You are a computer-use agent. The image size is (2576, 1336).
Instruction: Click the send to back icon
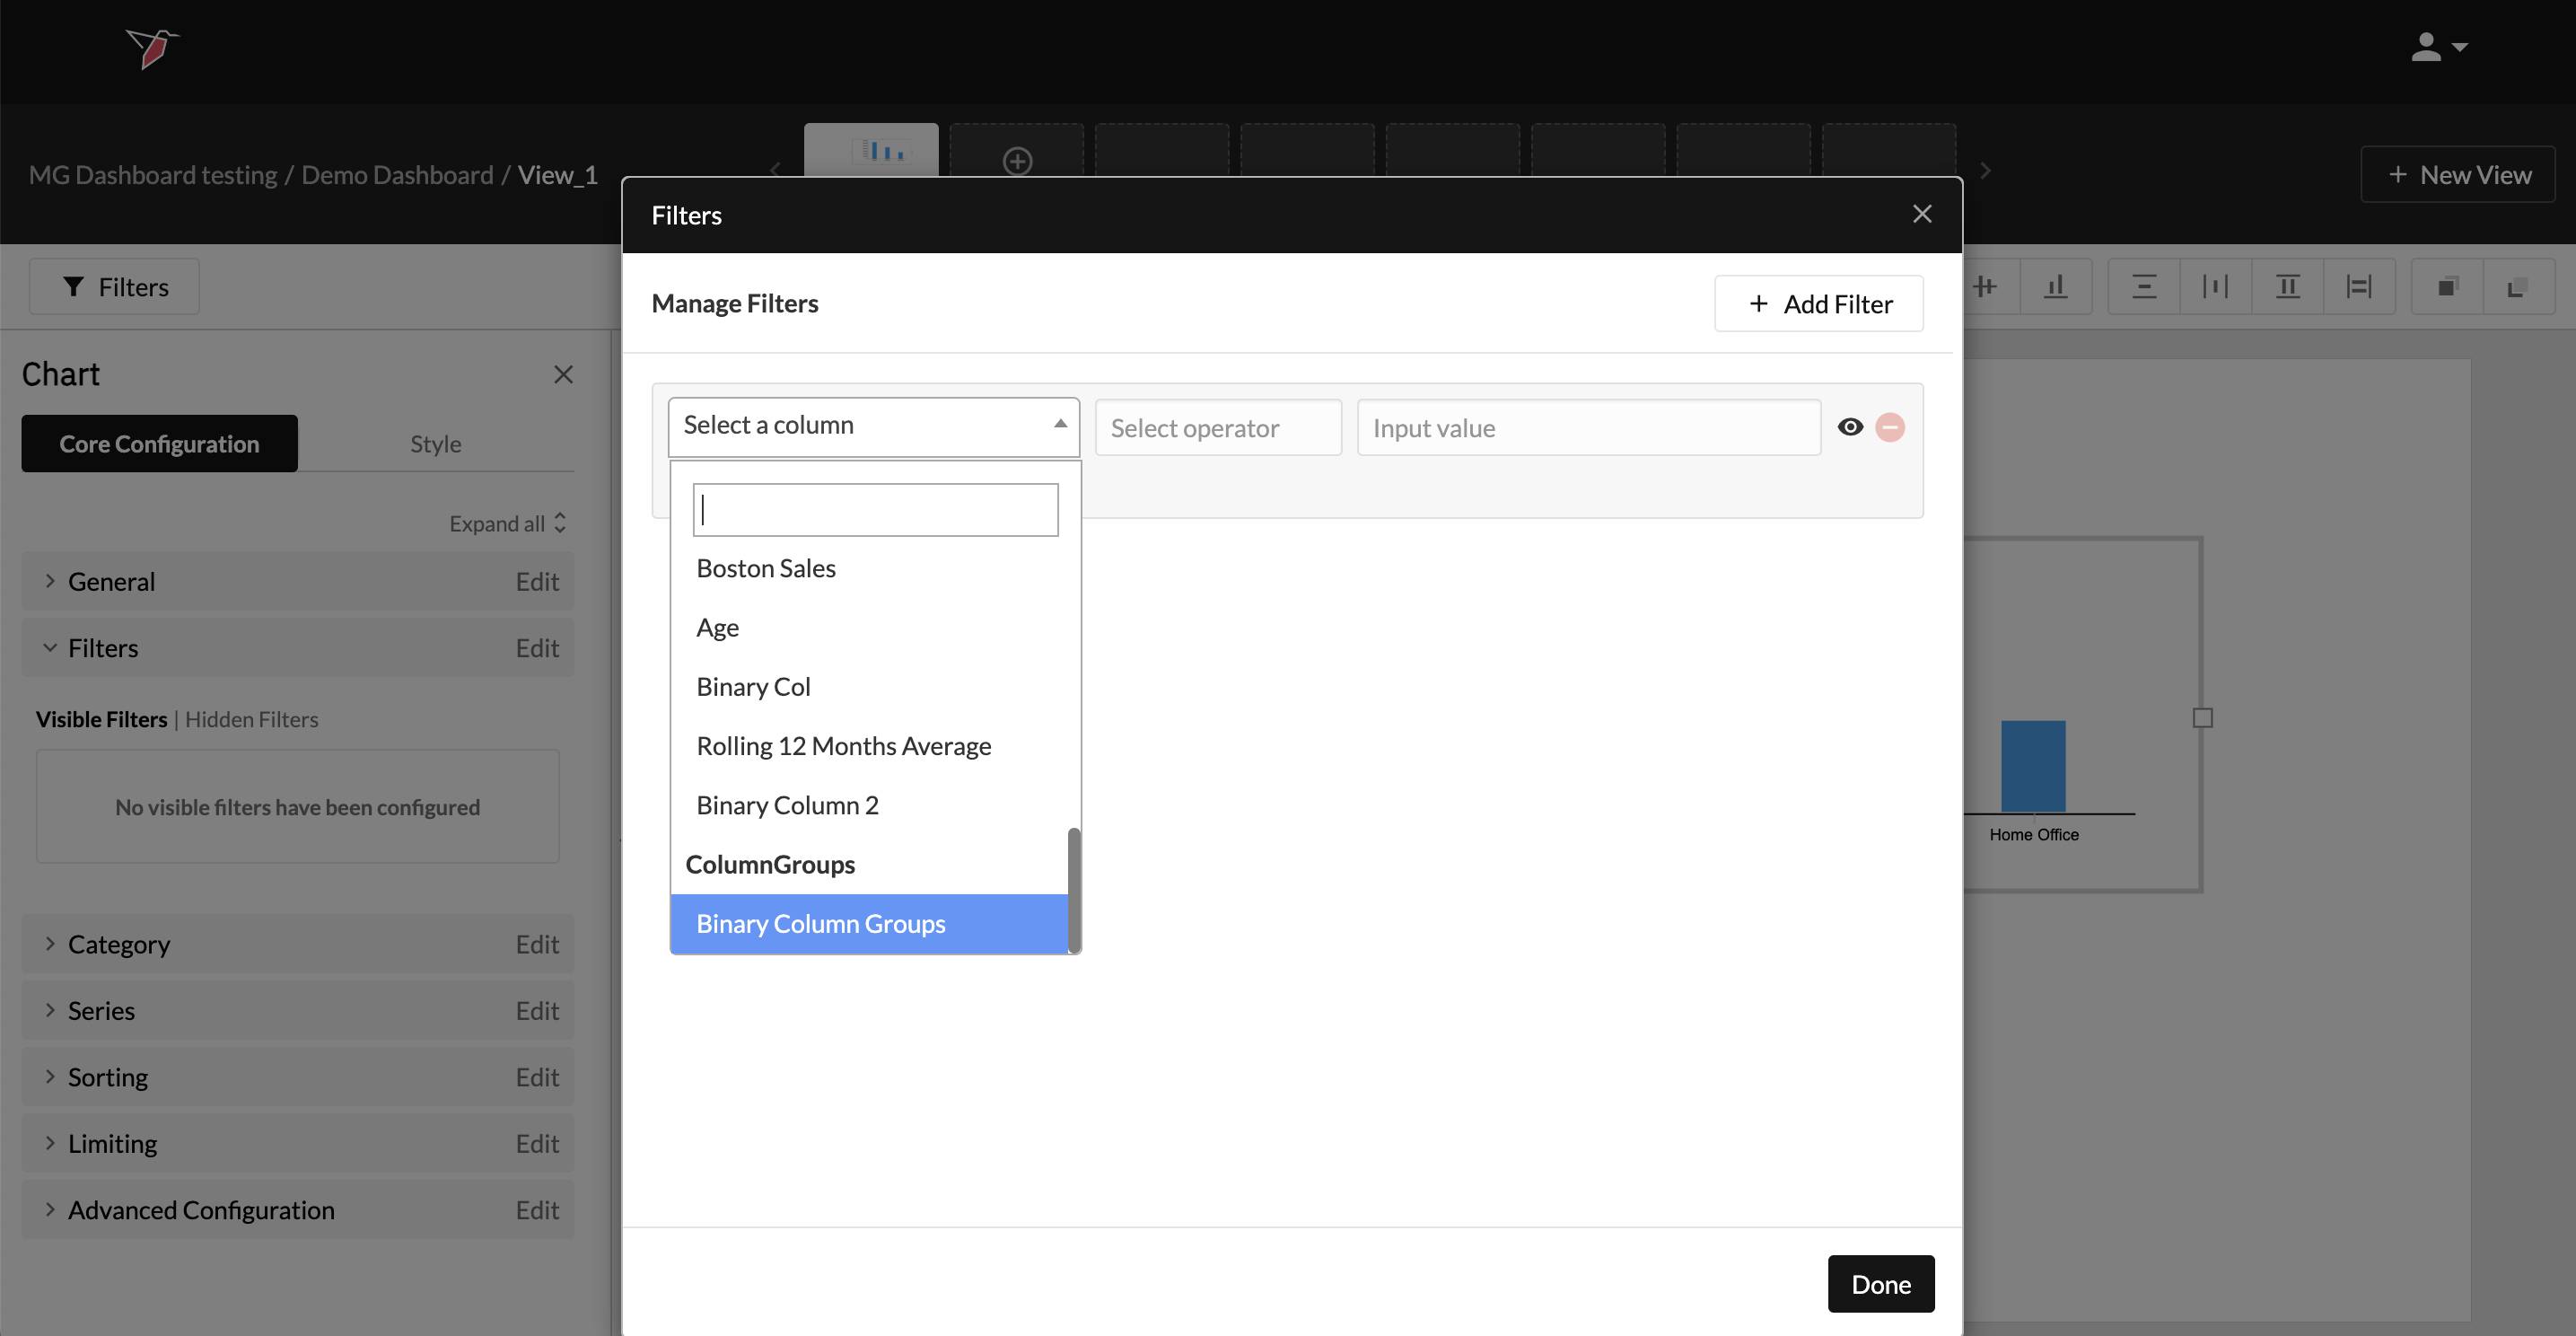tap(2518, 287)
